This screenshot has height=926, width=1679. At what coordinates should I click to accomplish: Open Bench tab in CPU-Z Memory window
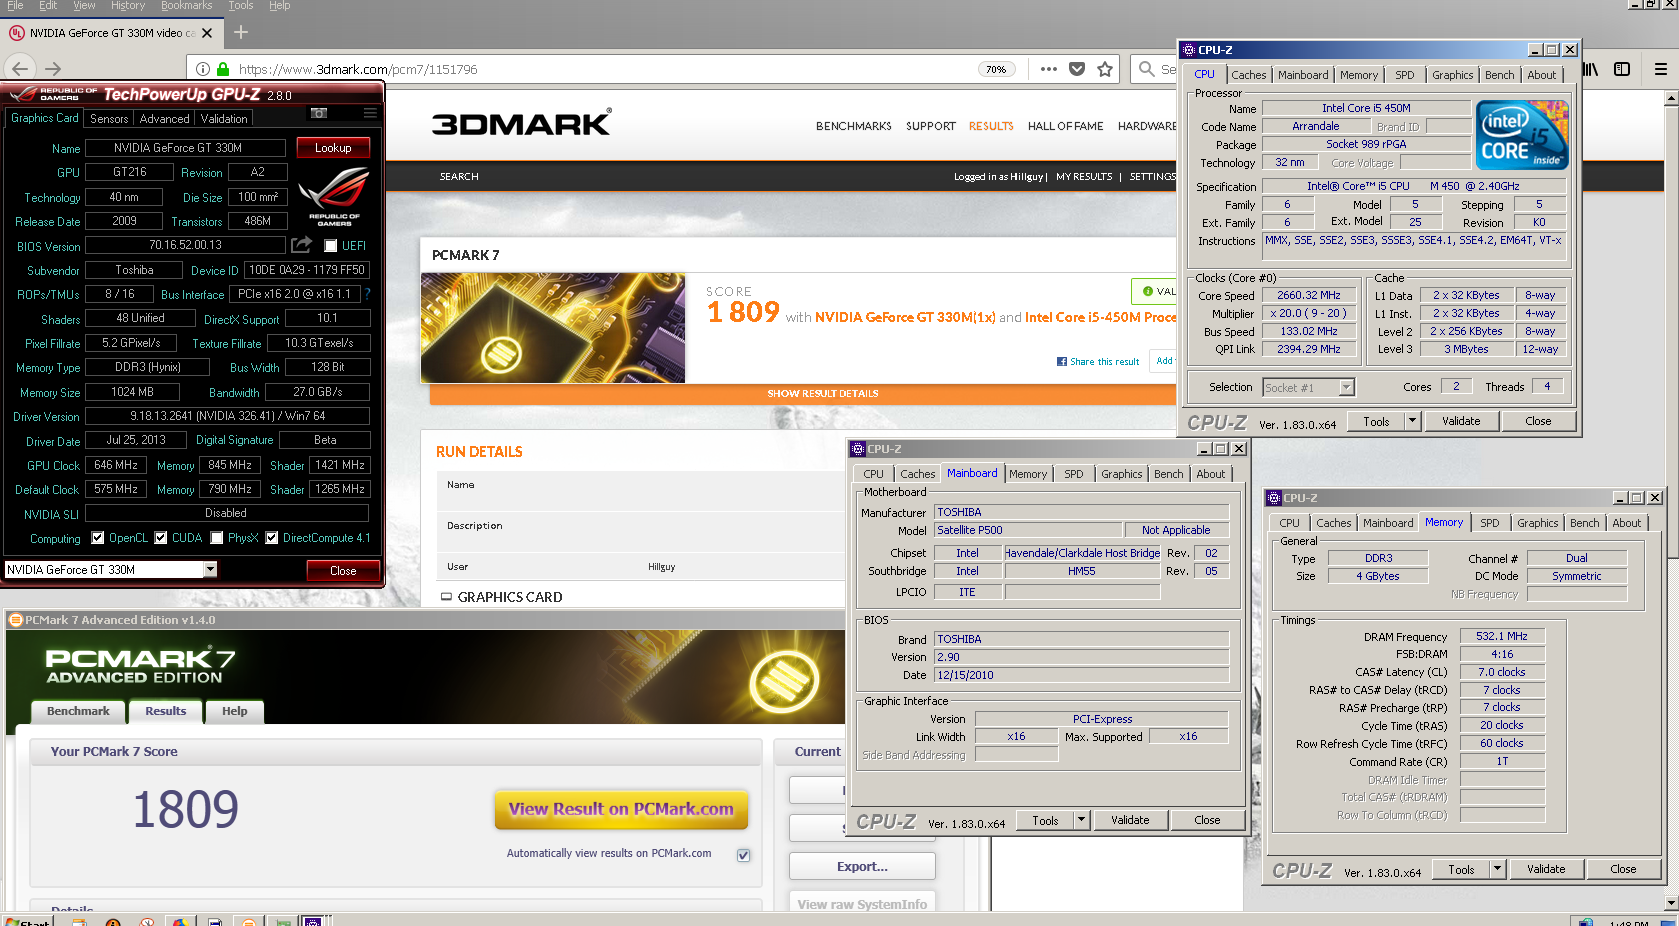(x=1584, y=523)
